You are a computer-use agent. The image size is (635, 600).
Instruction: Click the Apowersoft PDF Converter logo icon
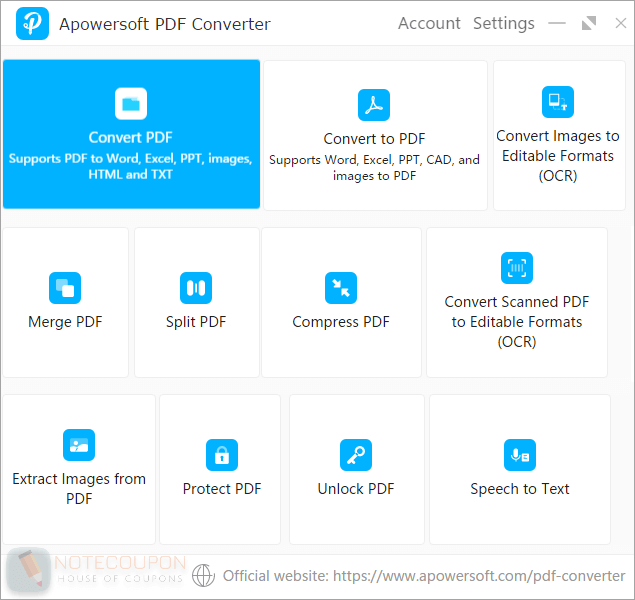(32, 23)
